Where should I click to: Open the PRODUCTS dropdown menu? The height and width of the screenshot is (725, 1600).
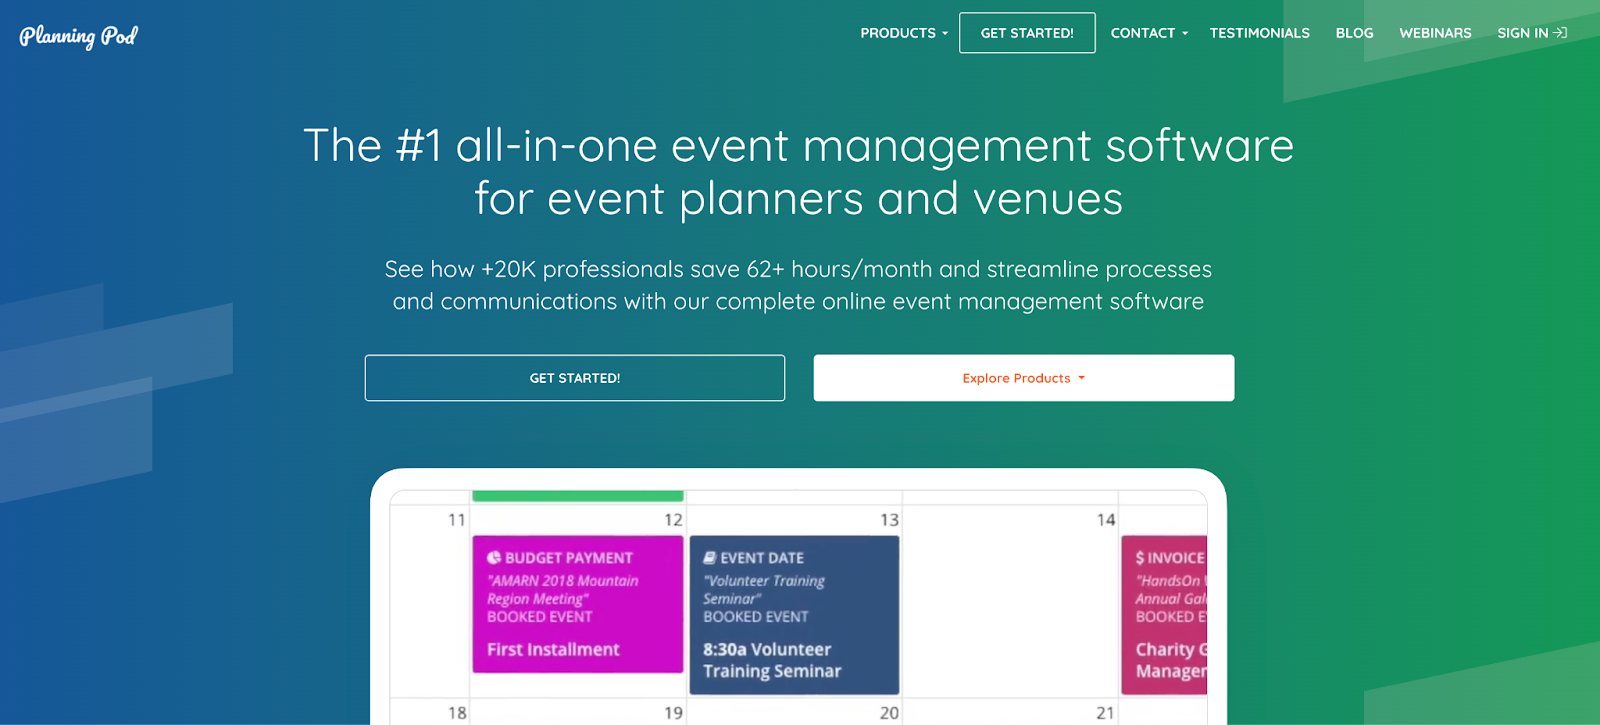[904, 33]
